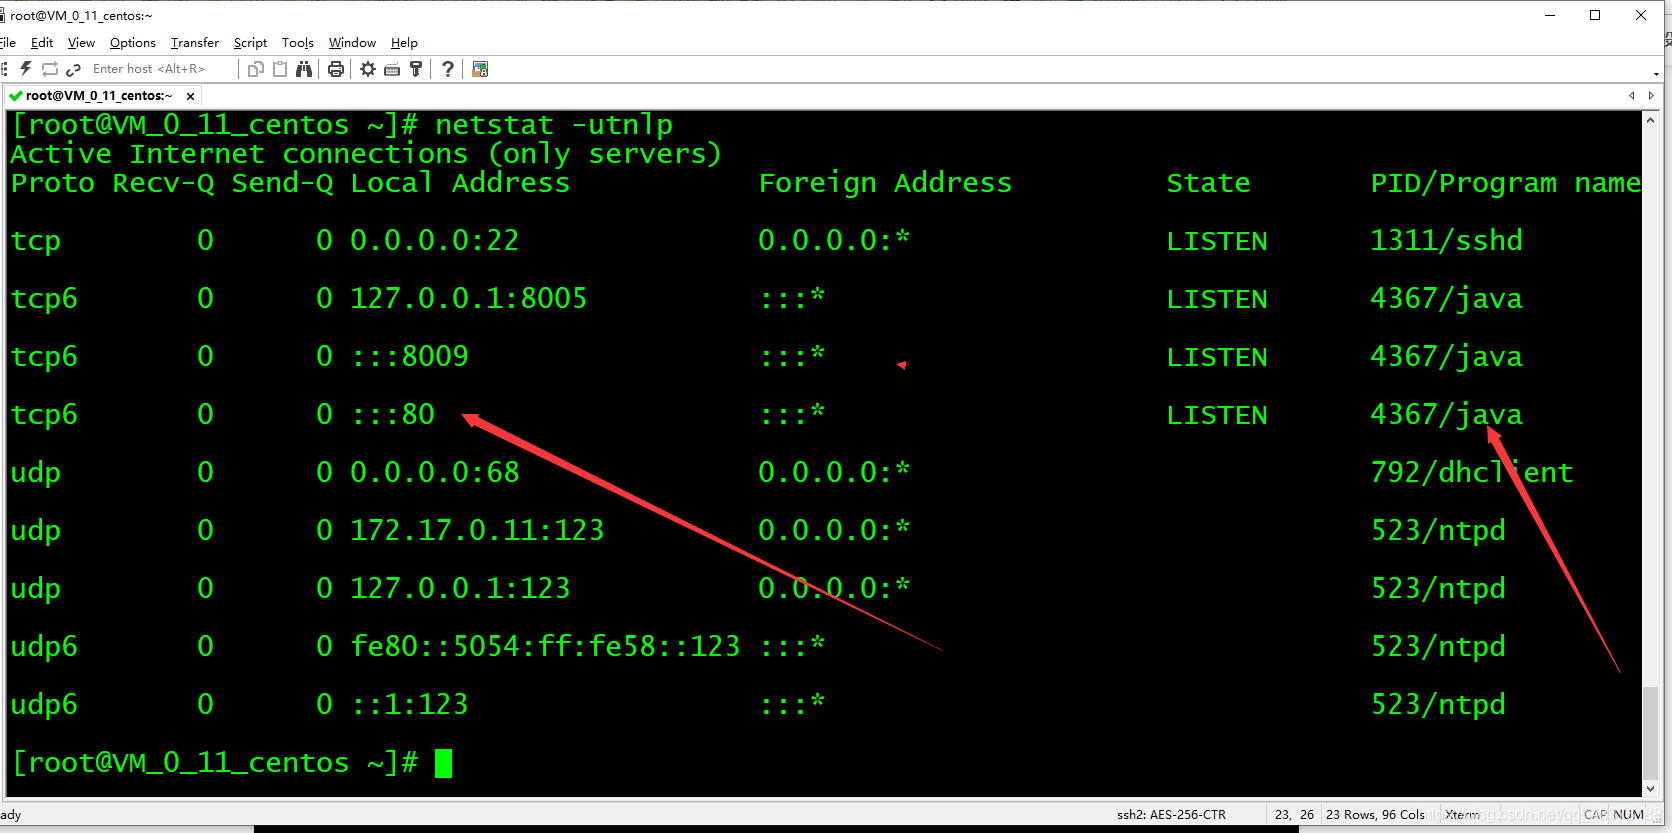The height and width of the screenshot is (833, 1672).
Task: Click the terminal cursor at the prompt
Action: click(444, 763)
